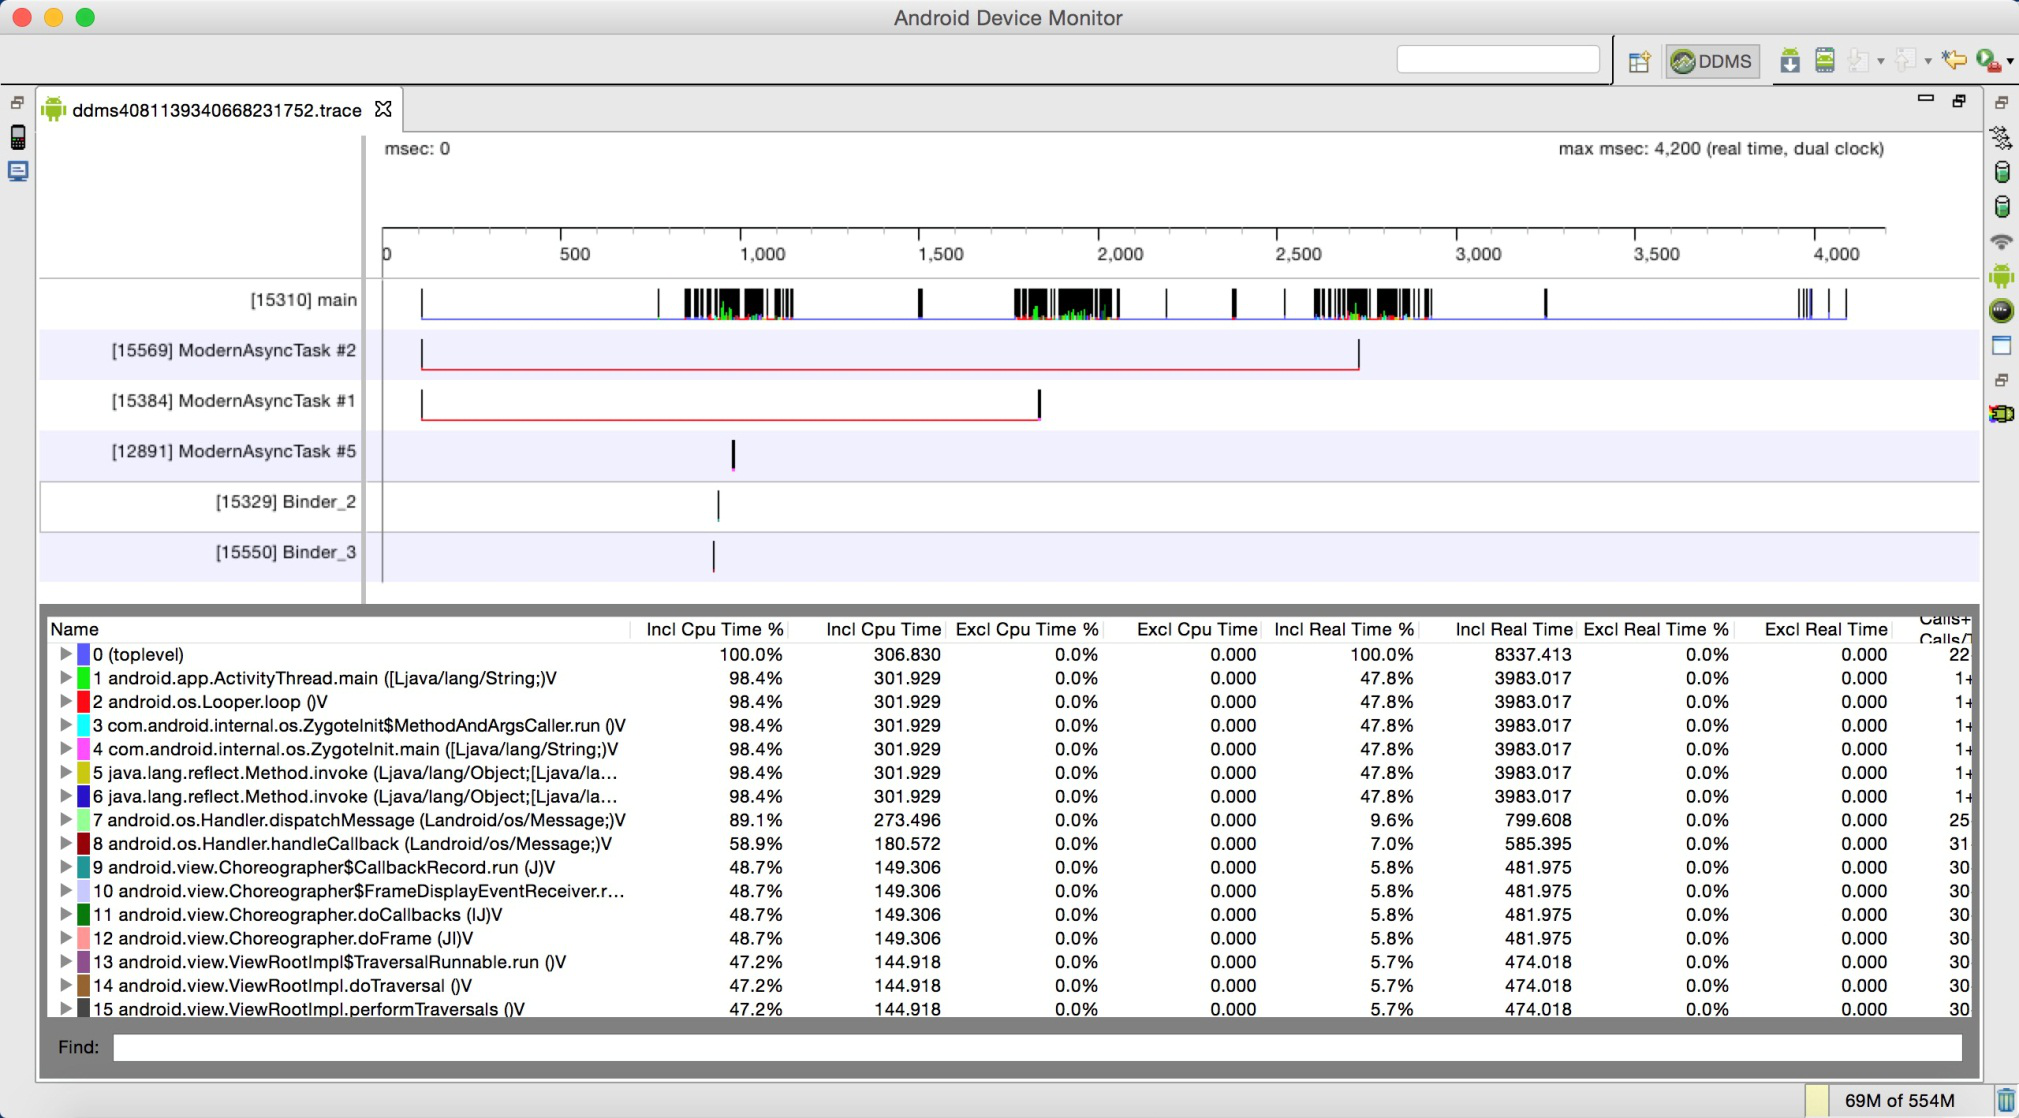Close the ddms trace tab
The width and height of the screenshot is (2019, 1118).
pyautogui.click(x=383, y=109)
